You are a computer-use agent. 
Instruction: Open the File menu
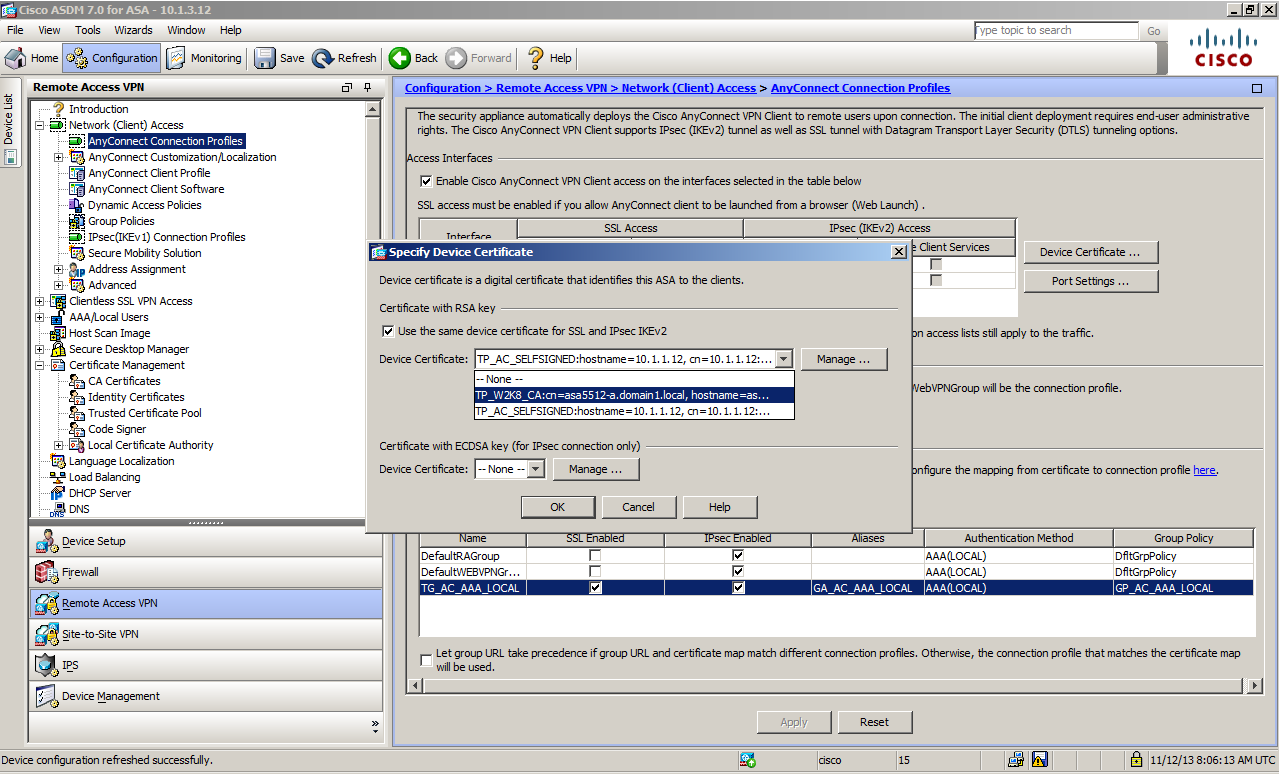15,30
